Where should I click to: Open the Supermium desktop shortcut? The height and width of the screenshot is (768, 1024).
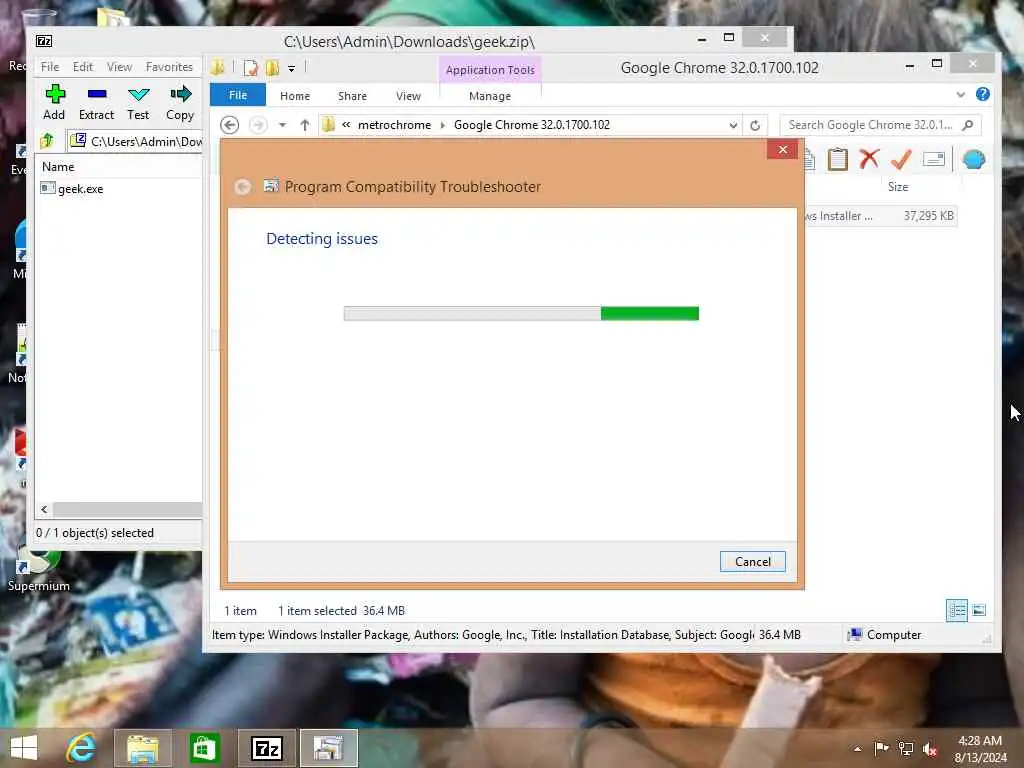[x=39, y=569]
